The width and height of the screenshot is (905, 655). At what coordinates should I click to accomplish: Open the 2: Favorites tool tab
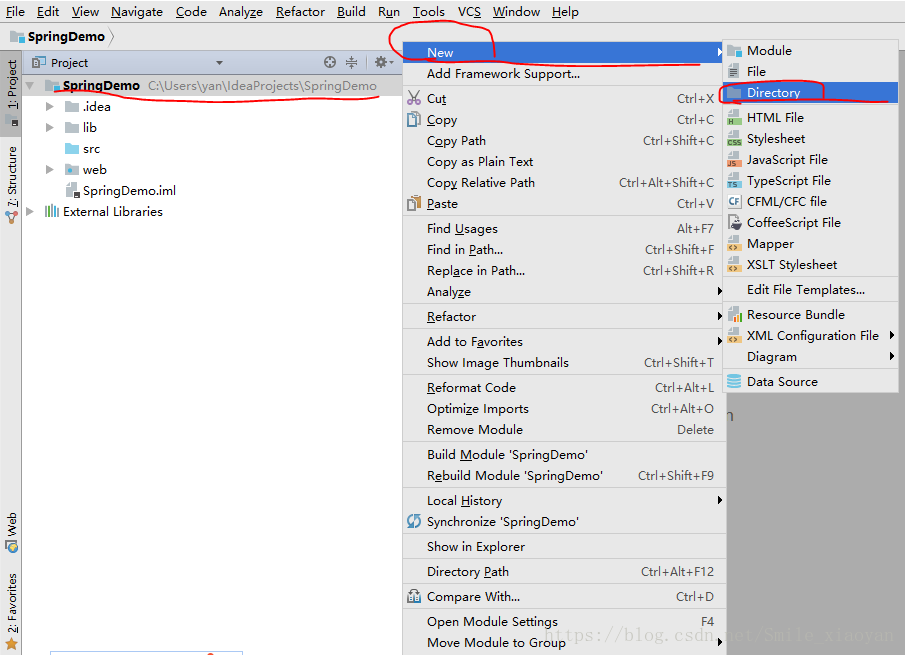(12, 609)
